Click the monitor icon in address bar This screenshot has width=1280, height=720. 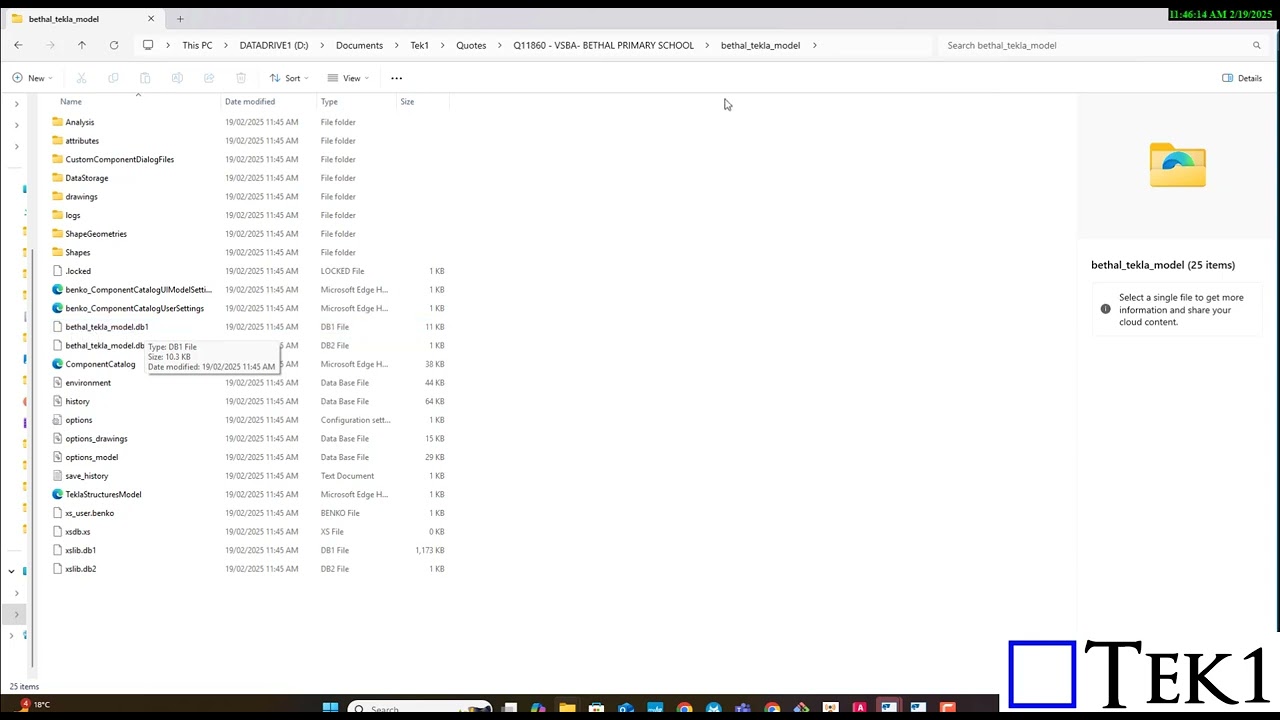[x=148, y=45]
